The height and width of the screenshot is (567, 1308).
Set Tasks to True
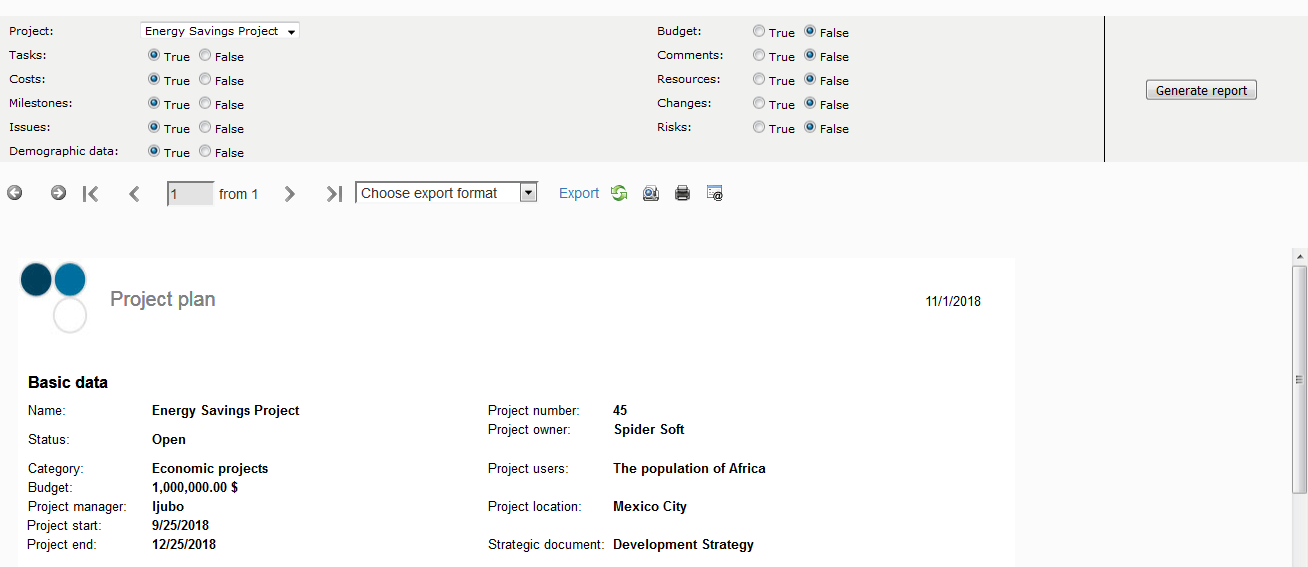(154, 56)
